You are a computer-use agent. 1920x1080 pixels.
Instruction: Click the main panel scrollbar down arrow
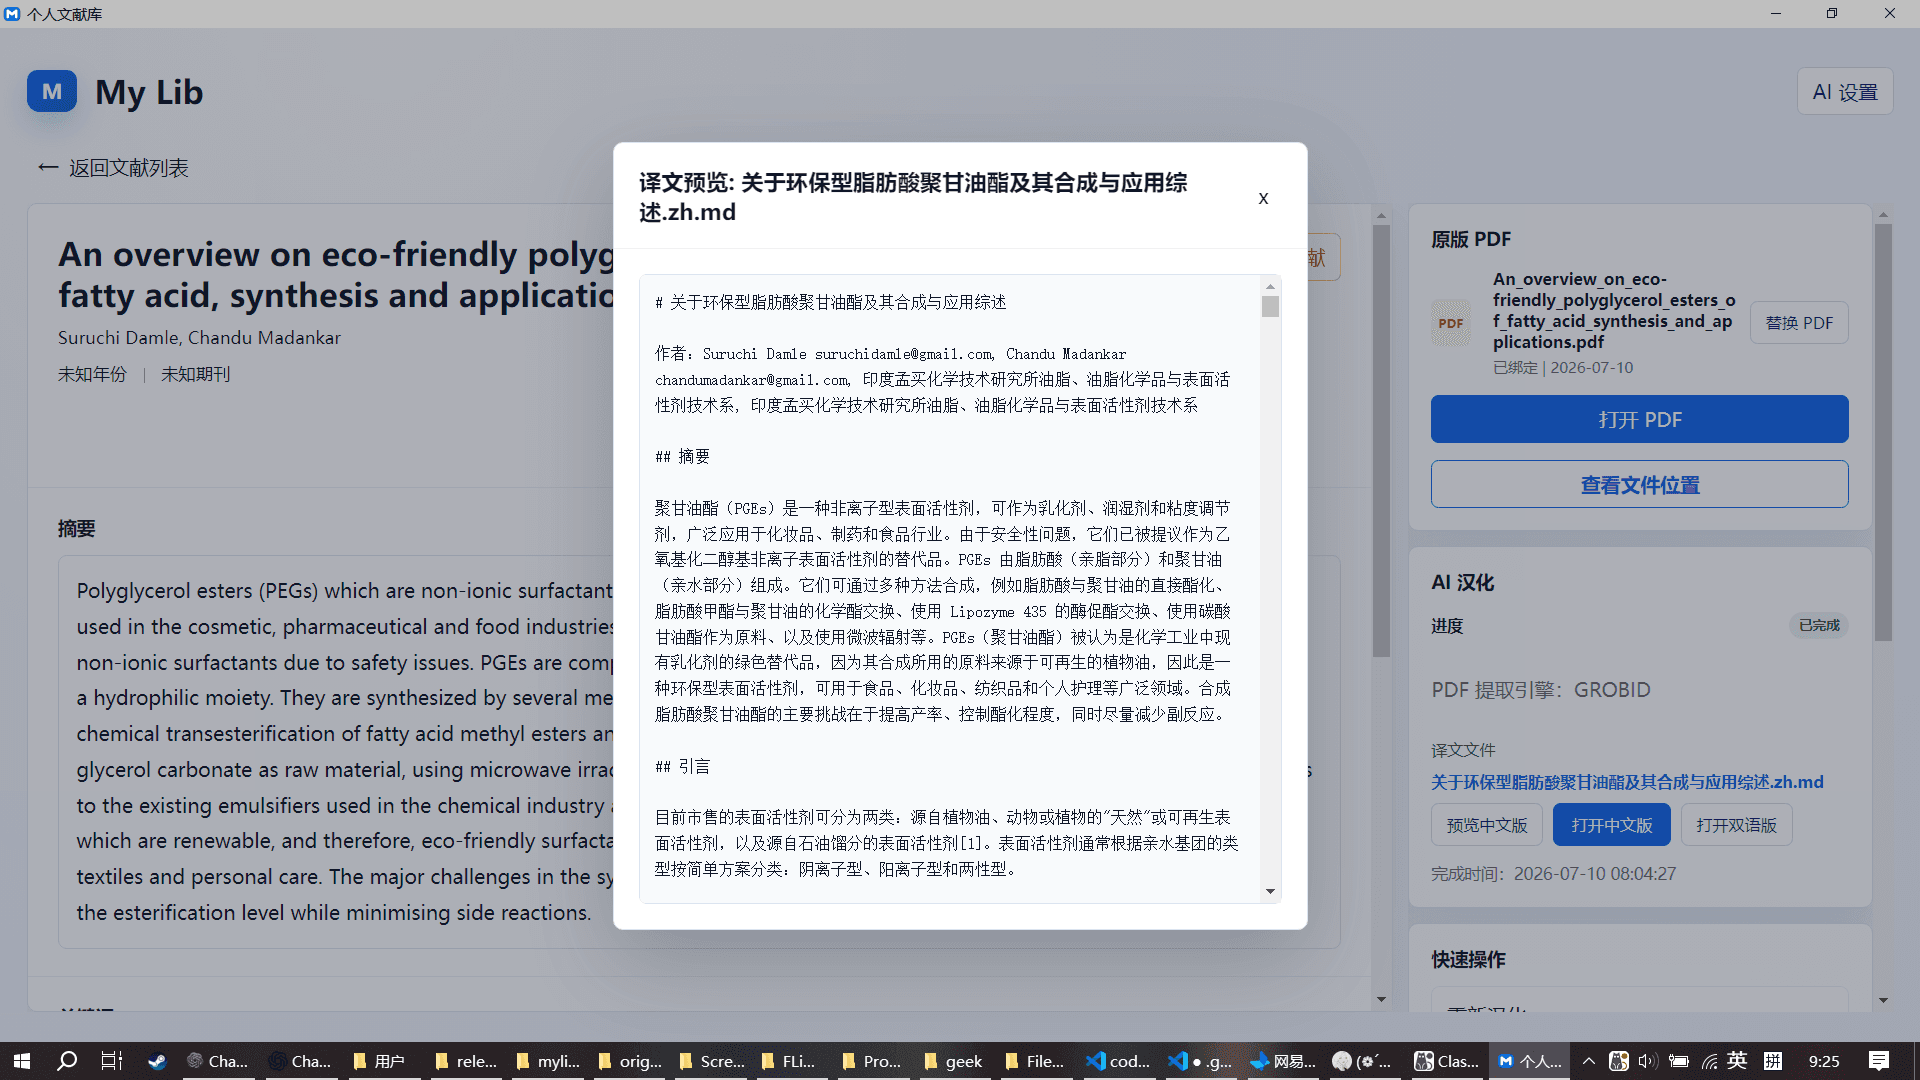click(1381, 999)
